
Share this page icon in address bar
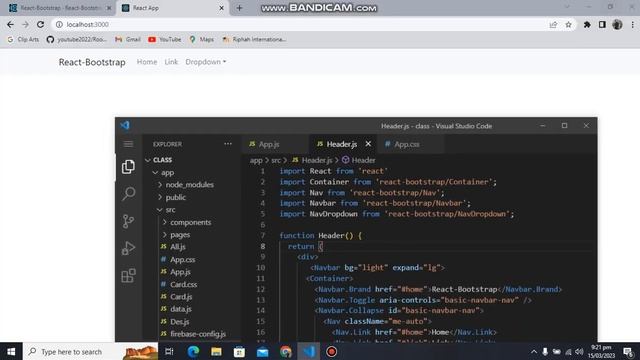point(553,24)
